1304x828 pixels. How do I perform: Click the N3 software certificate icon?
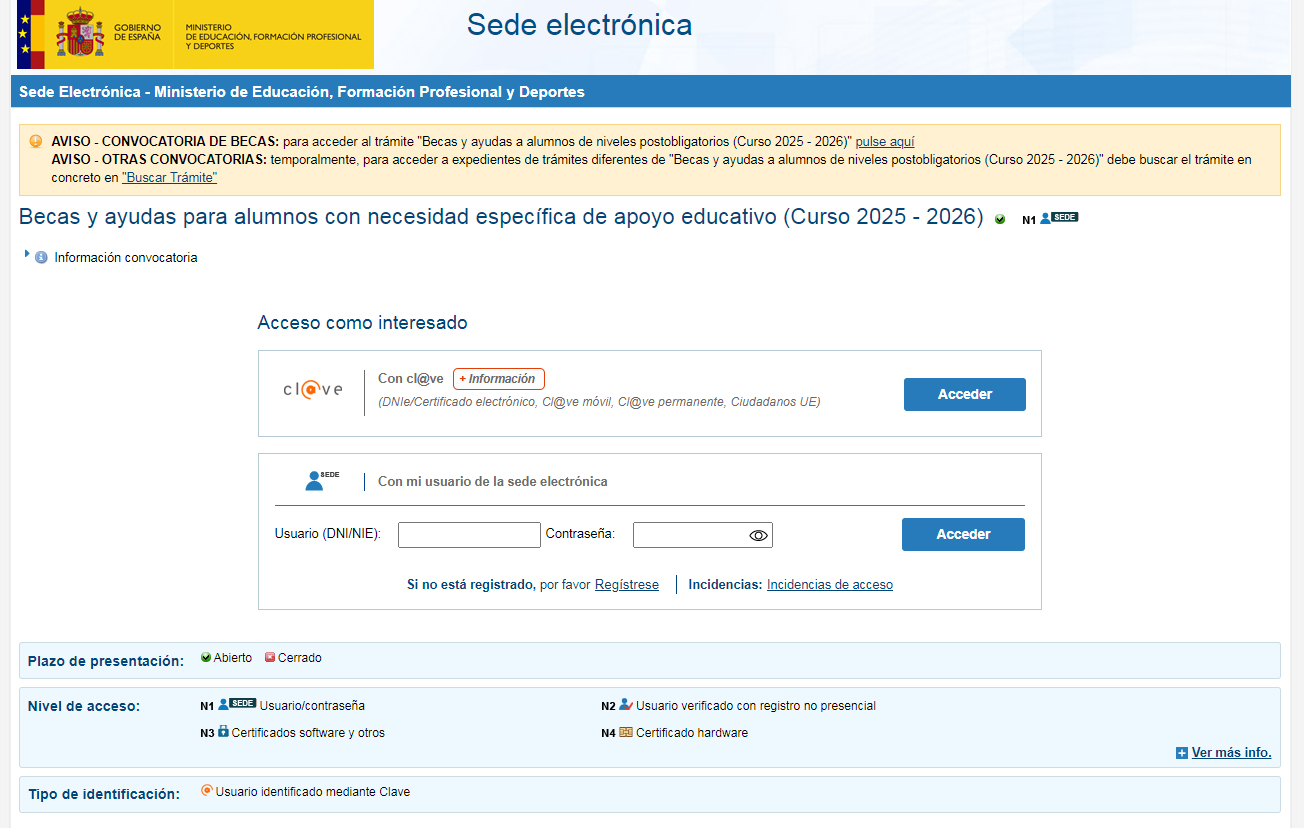223,732
